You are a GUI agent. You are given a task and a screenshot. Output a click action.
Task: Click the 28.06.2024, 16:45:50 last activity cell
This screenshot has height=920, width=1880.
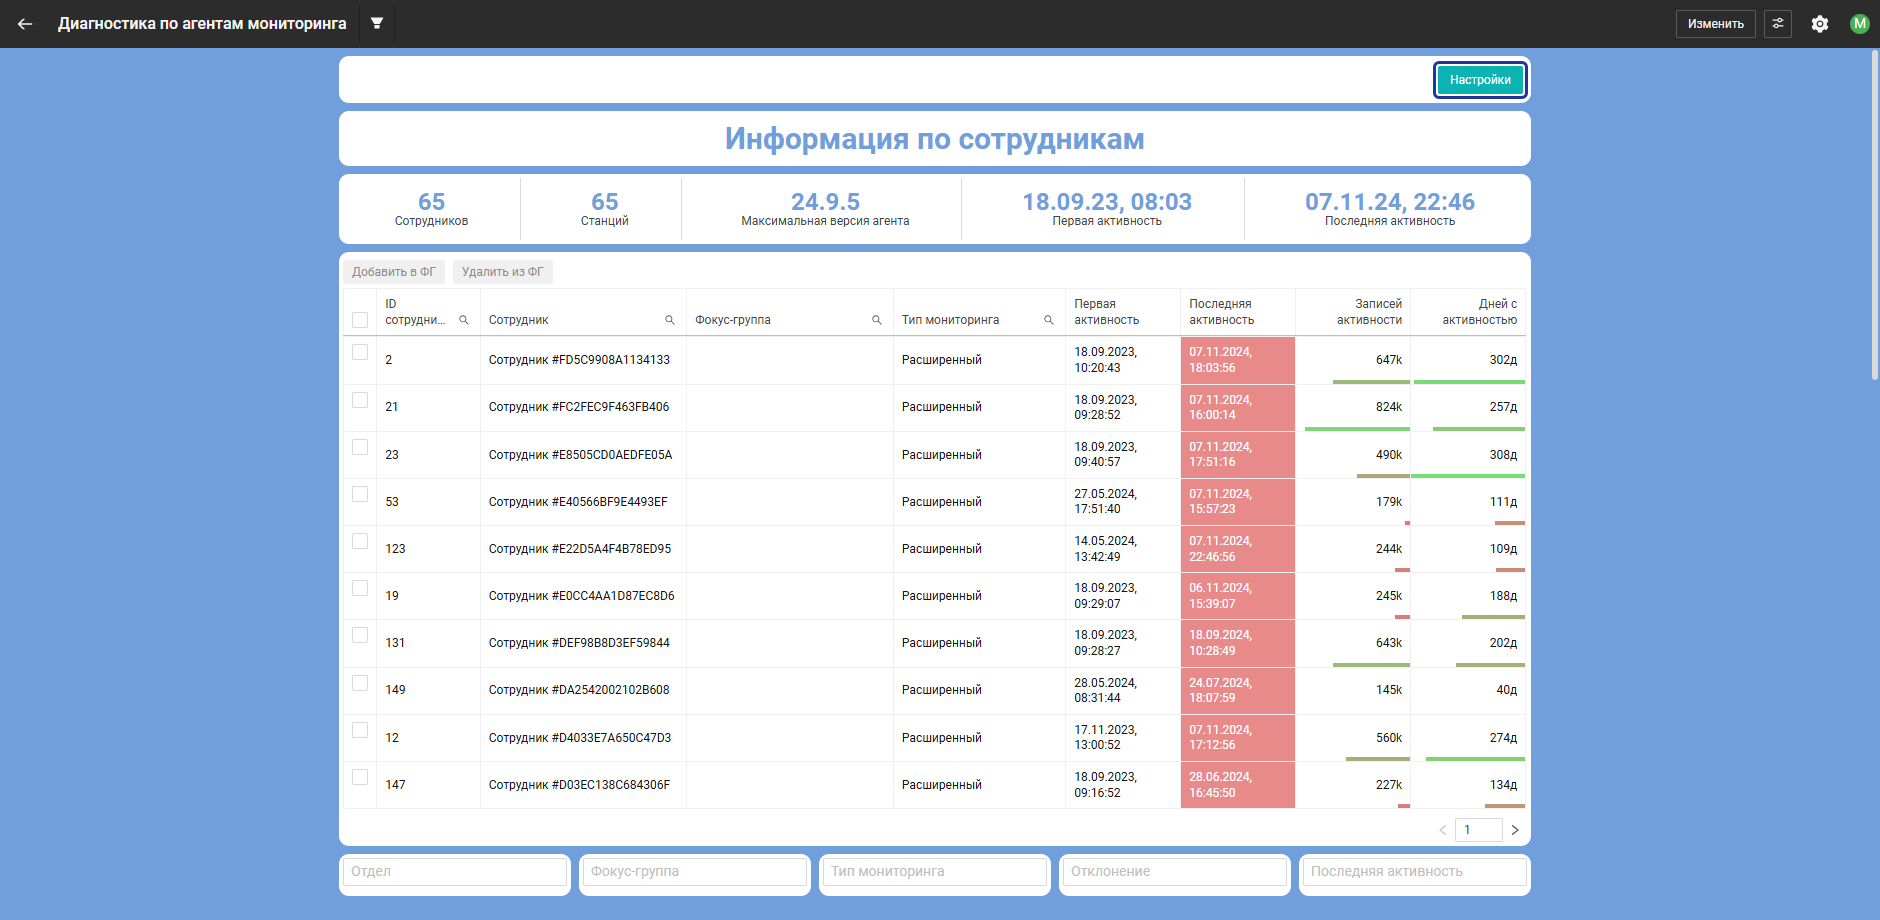(1238, 785)
